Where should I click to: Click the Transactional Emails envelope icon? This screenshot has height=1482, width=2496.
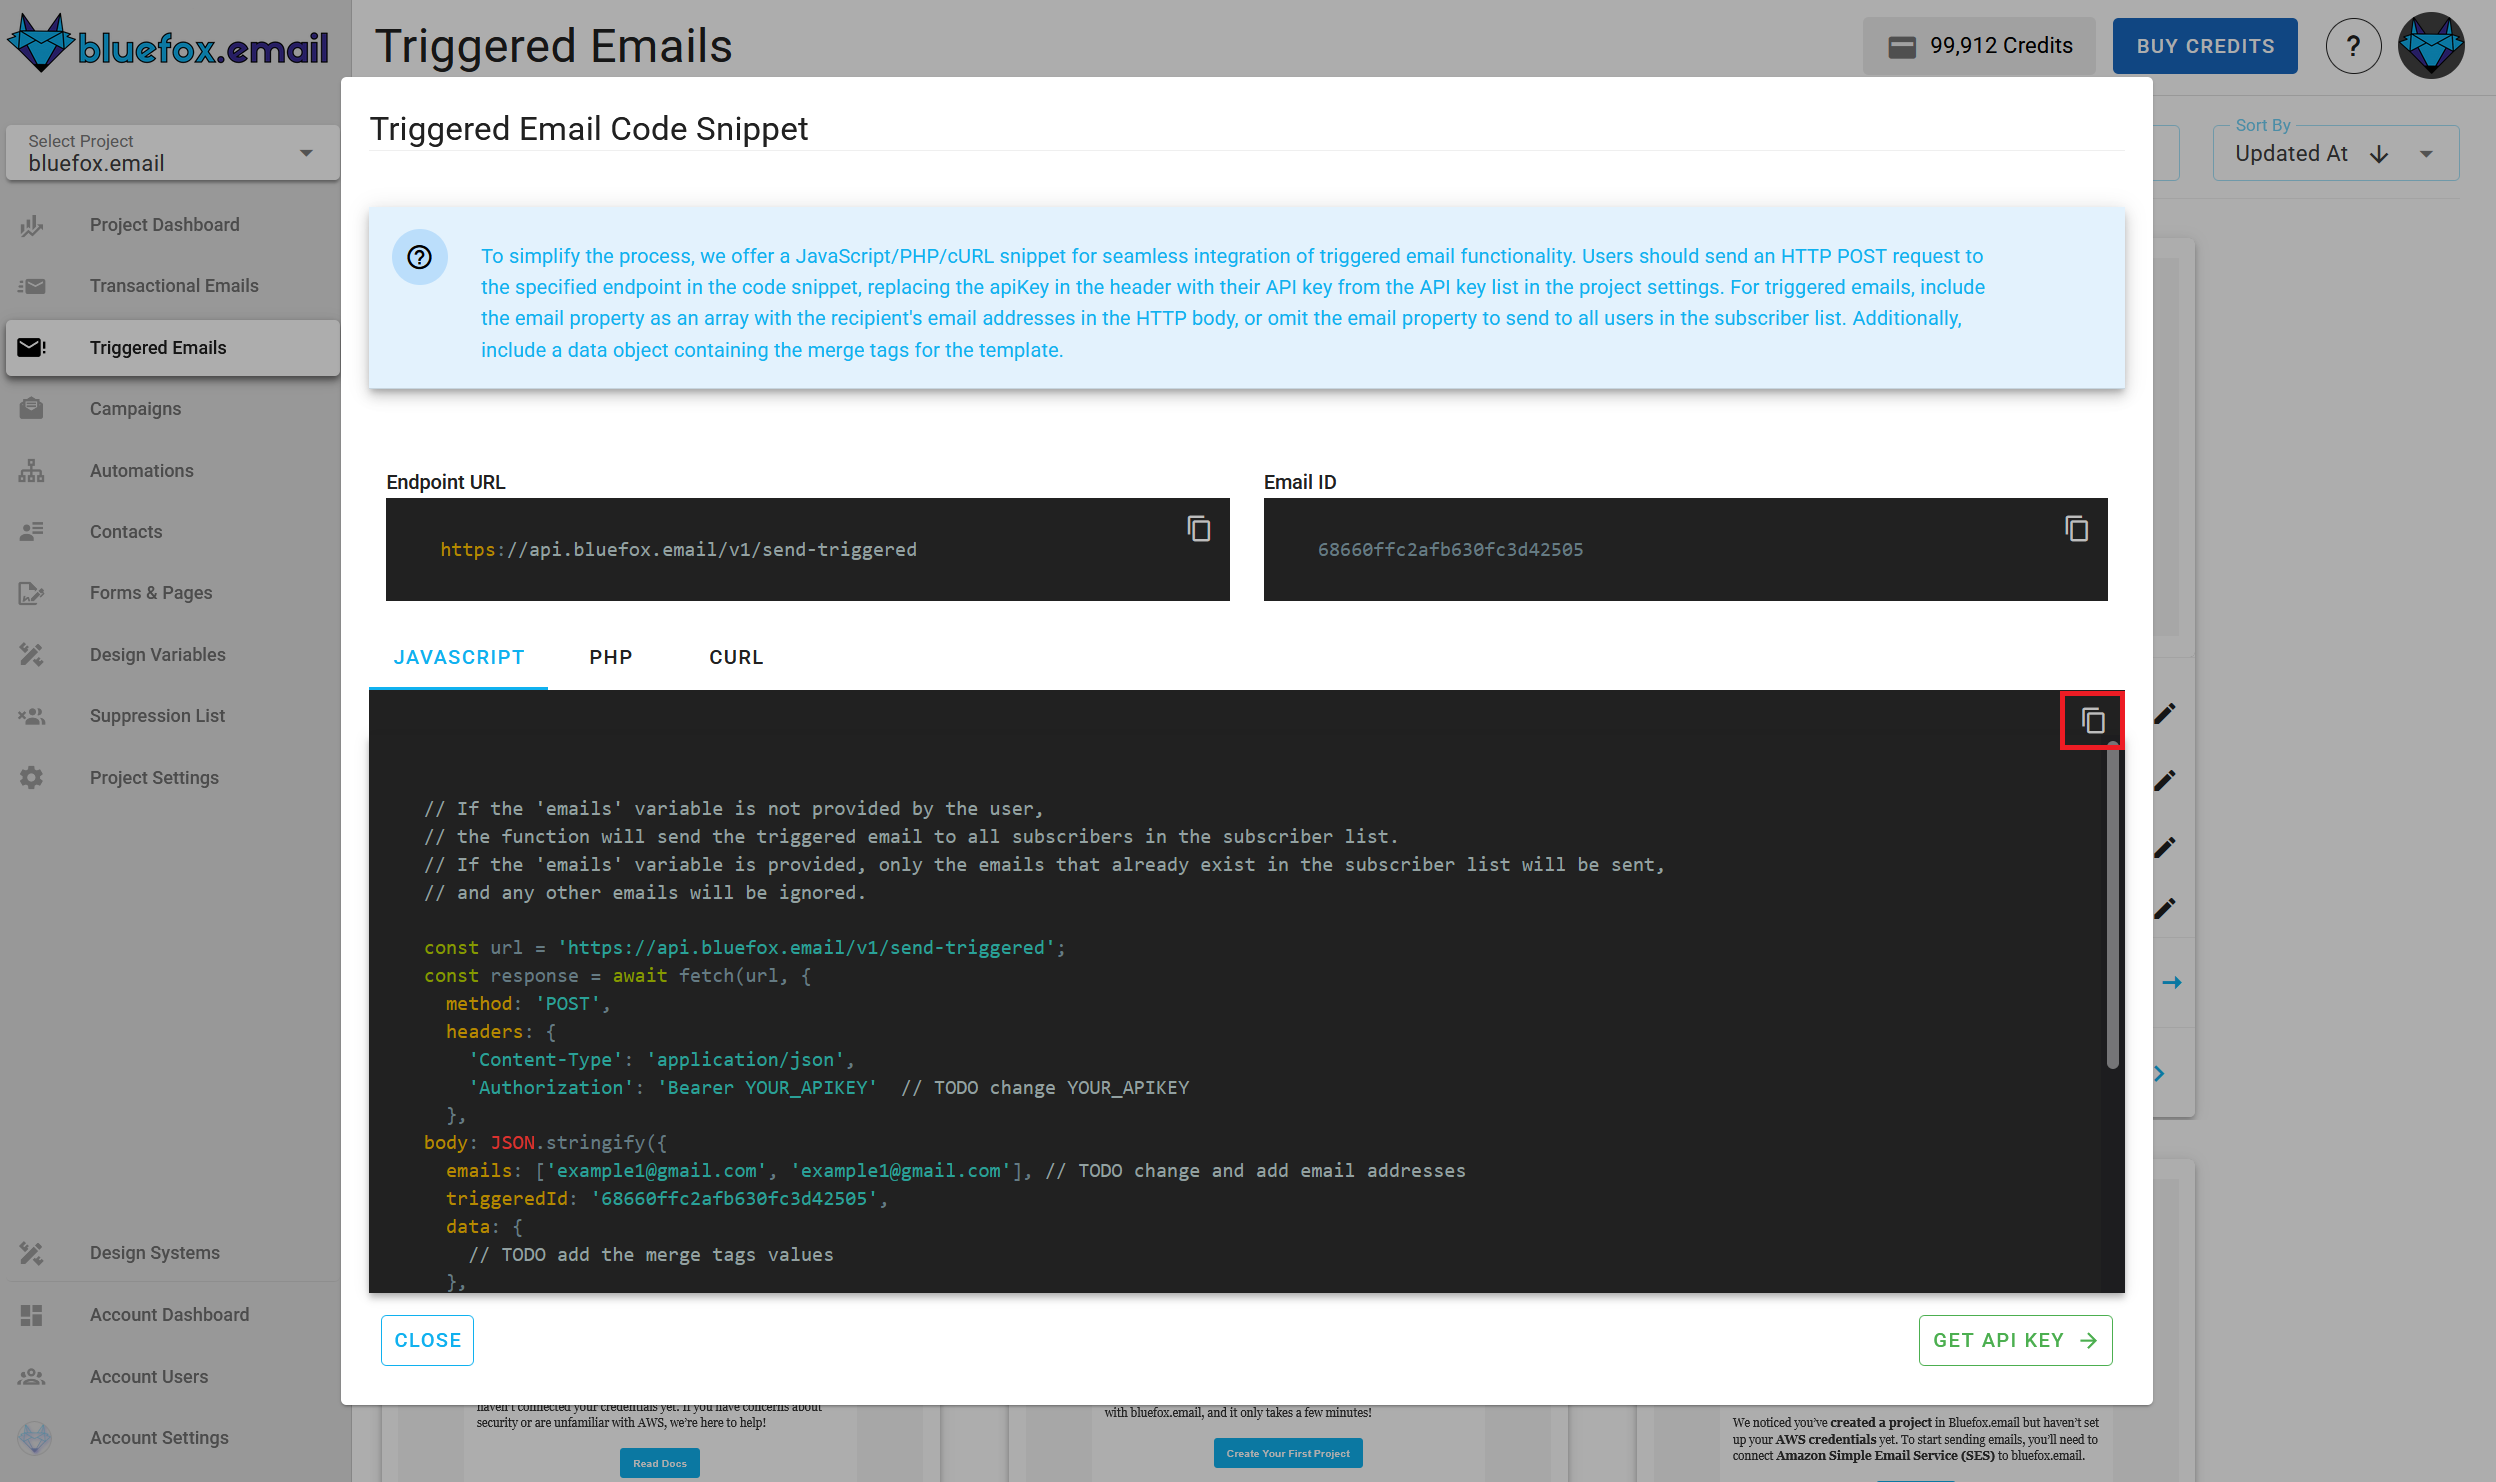(x=32, y=286)
